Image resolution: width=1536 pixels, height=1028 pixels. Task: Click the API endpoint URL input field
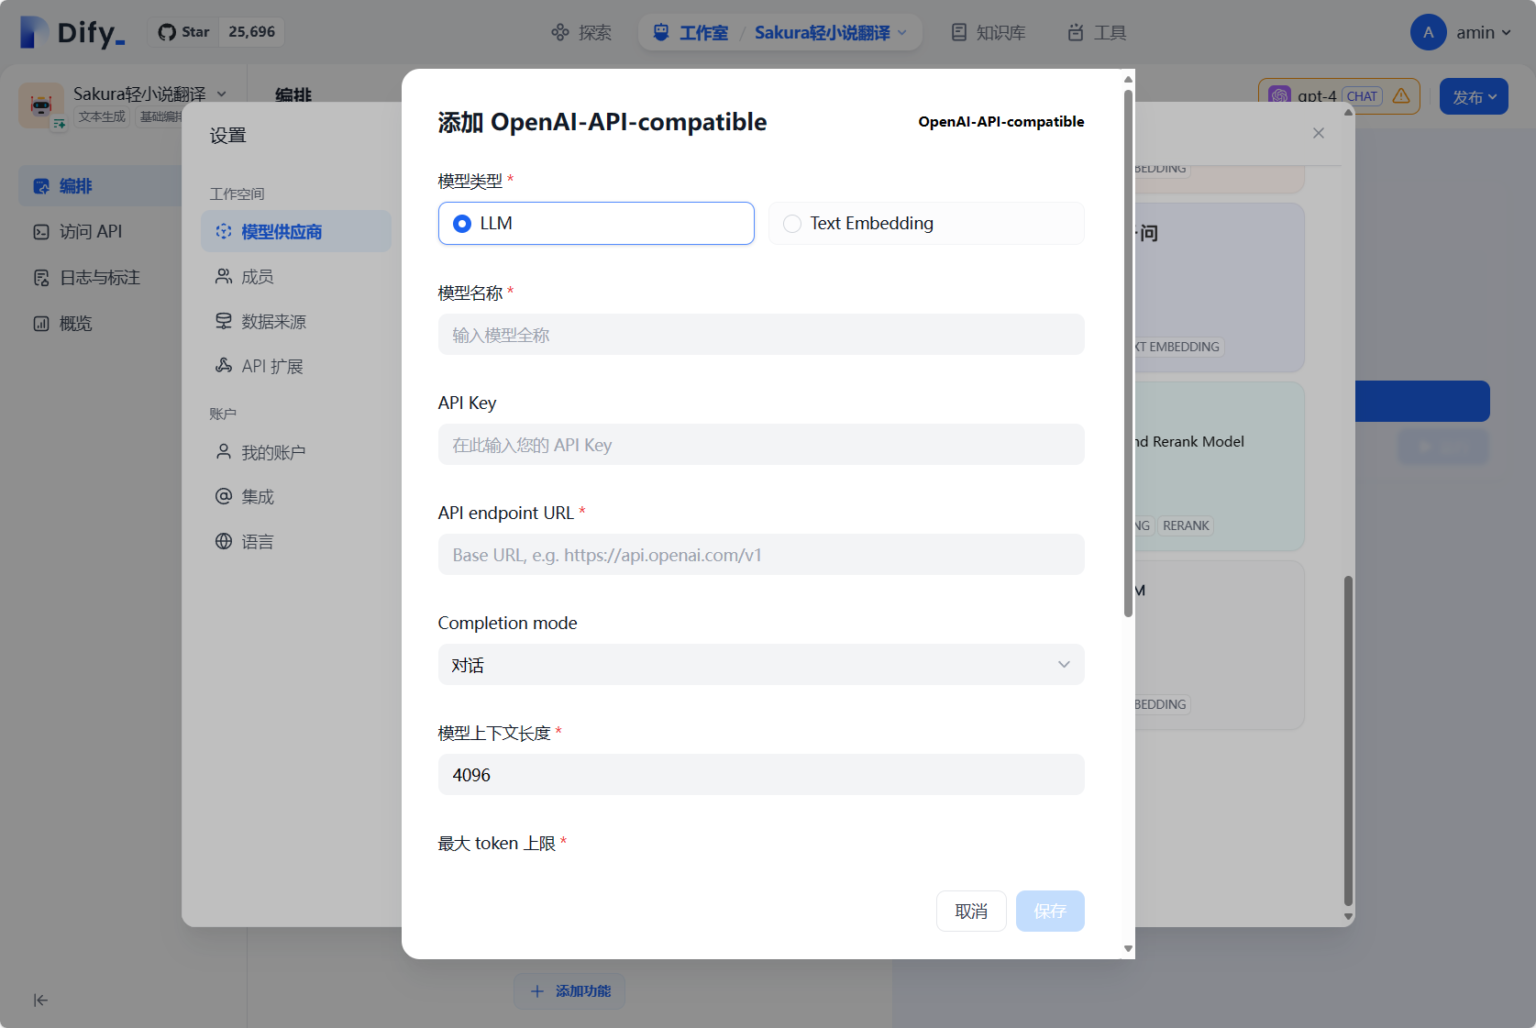760,555
